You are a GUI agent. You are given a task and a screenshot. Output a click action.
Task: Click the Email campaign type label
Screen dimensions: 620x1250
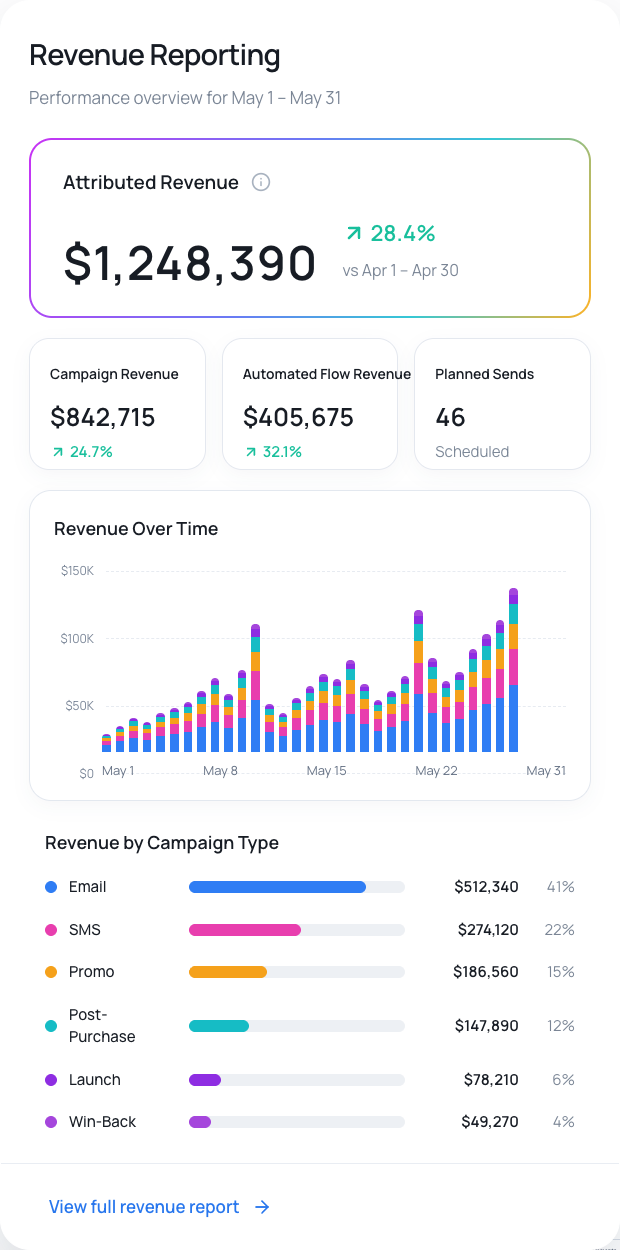(87, 887)
